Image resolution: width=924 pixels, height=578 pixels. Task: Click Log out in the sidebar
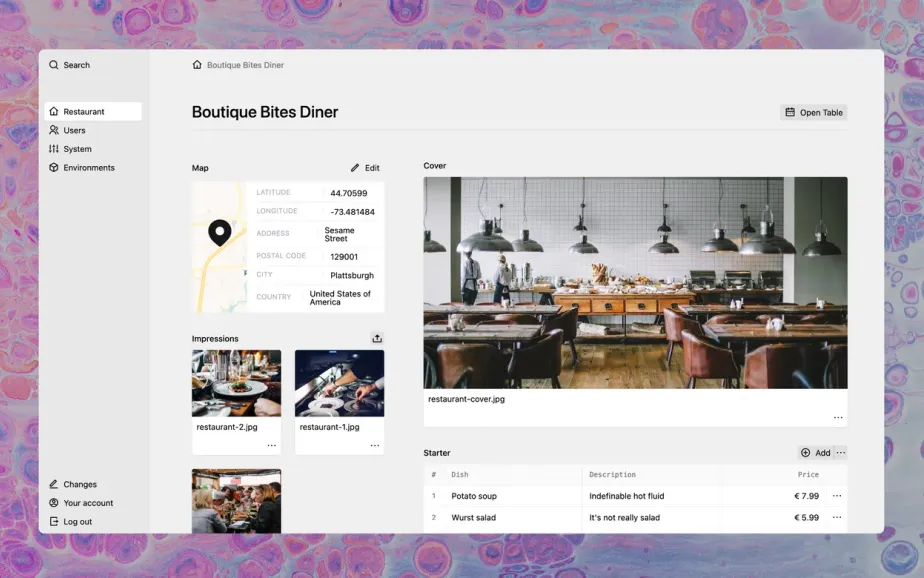[77, 522]
